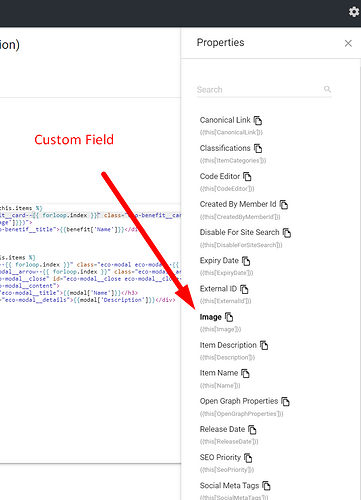Copy the Item Description property tag
The width and height of the screenshot is (361, 500).
click(264, 345)
